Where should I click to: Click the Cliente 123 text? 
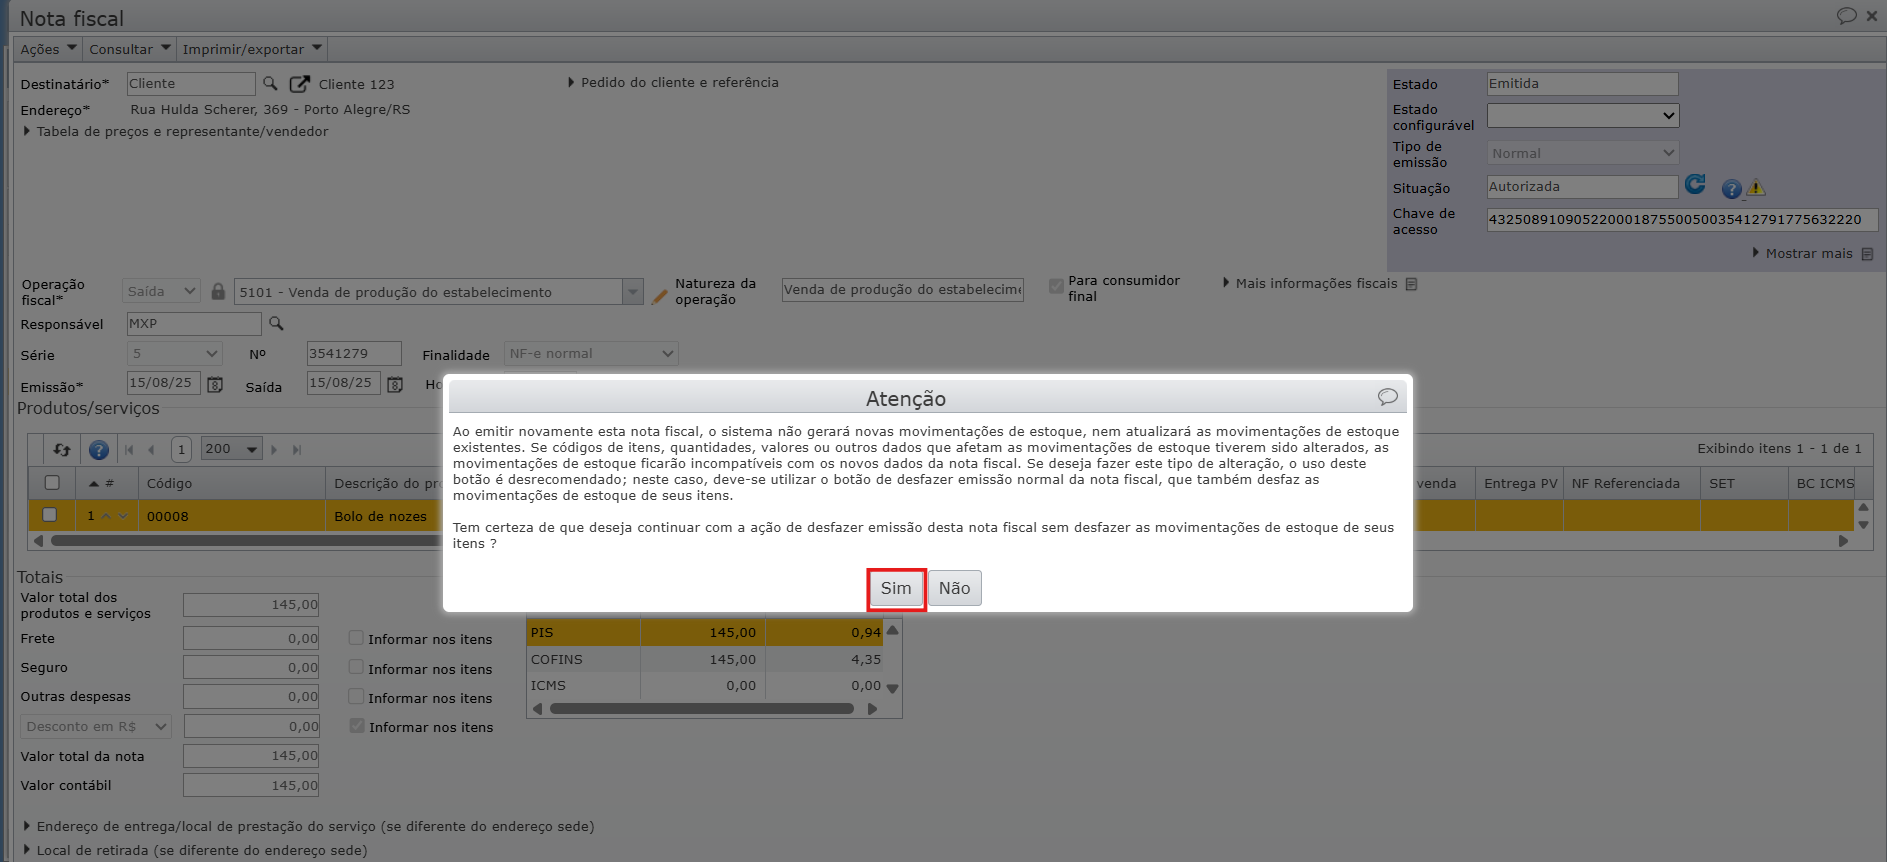pos(356,84)
